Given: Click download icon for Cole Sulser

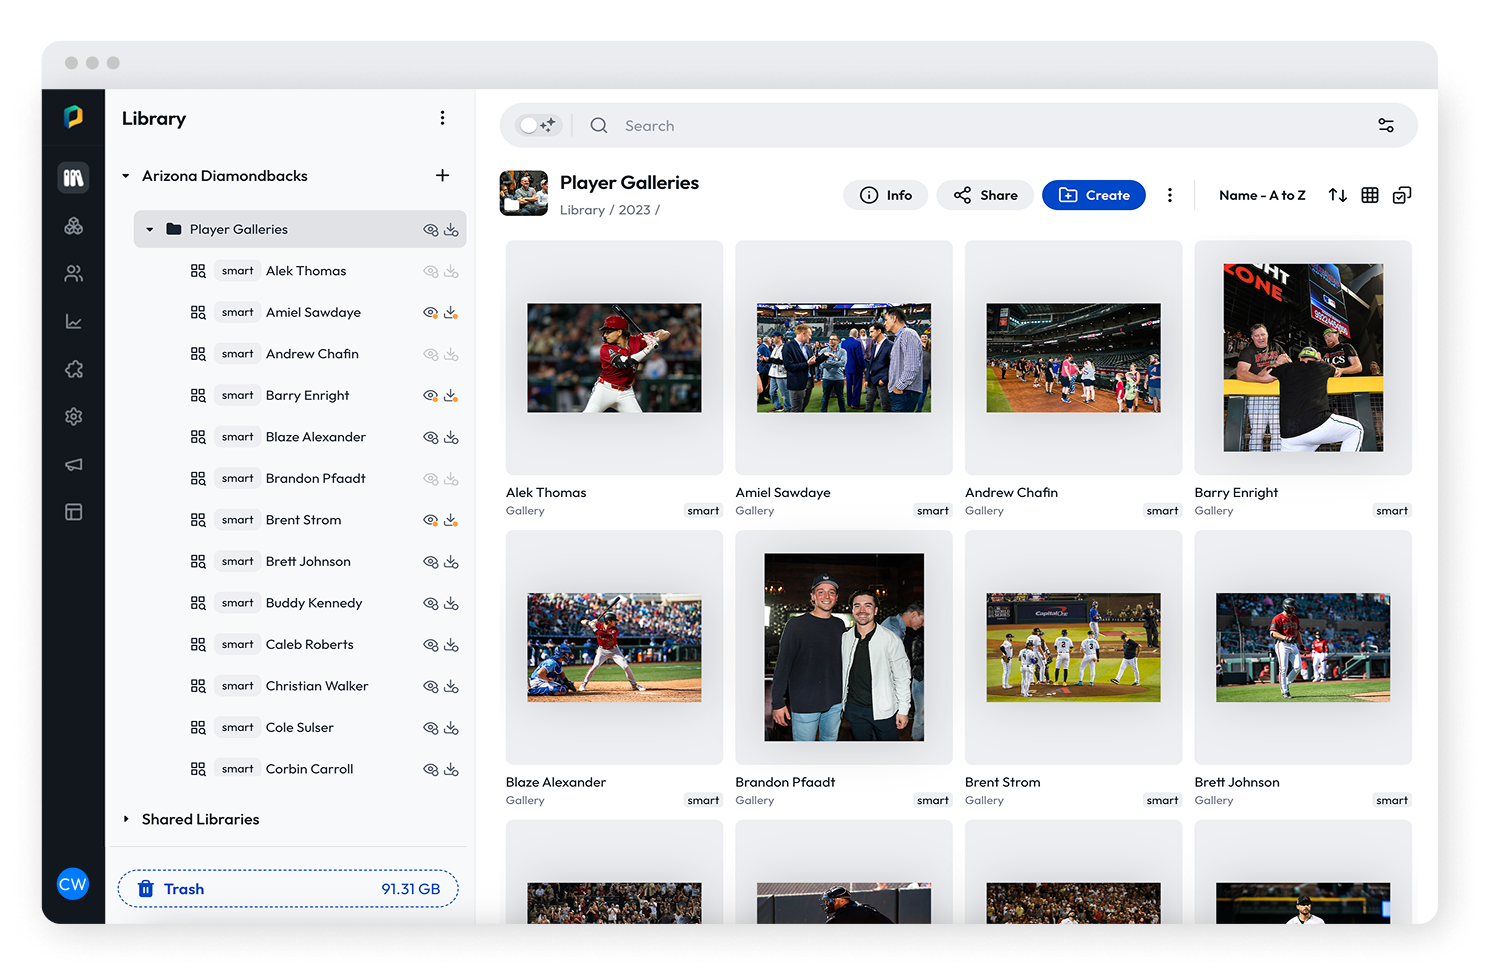Looking at the screenshot, I should coord(452,728).
